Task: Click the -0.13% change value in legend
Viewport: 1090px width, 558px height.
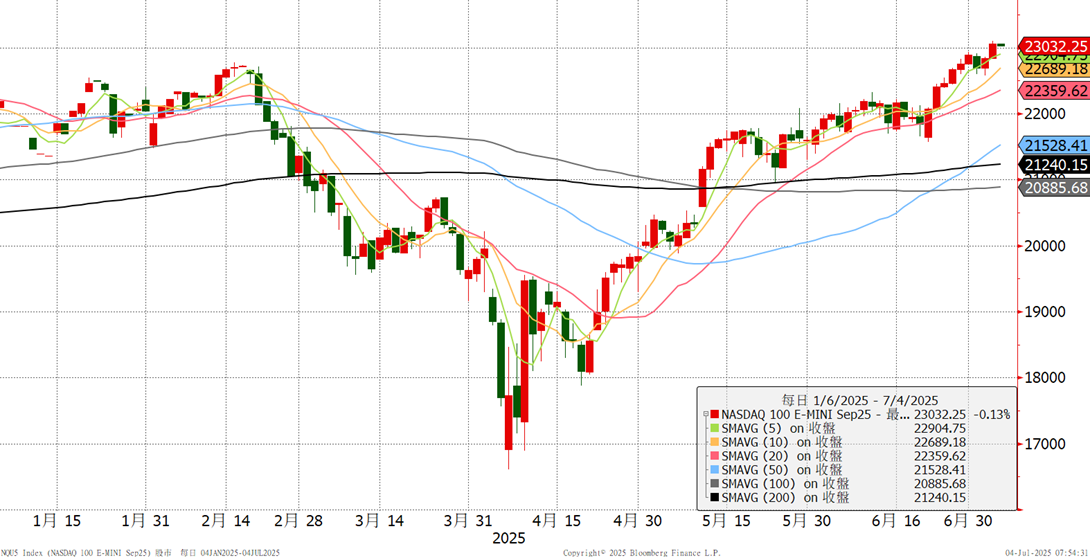Action: coord(991,415)
